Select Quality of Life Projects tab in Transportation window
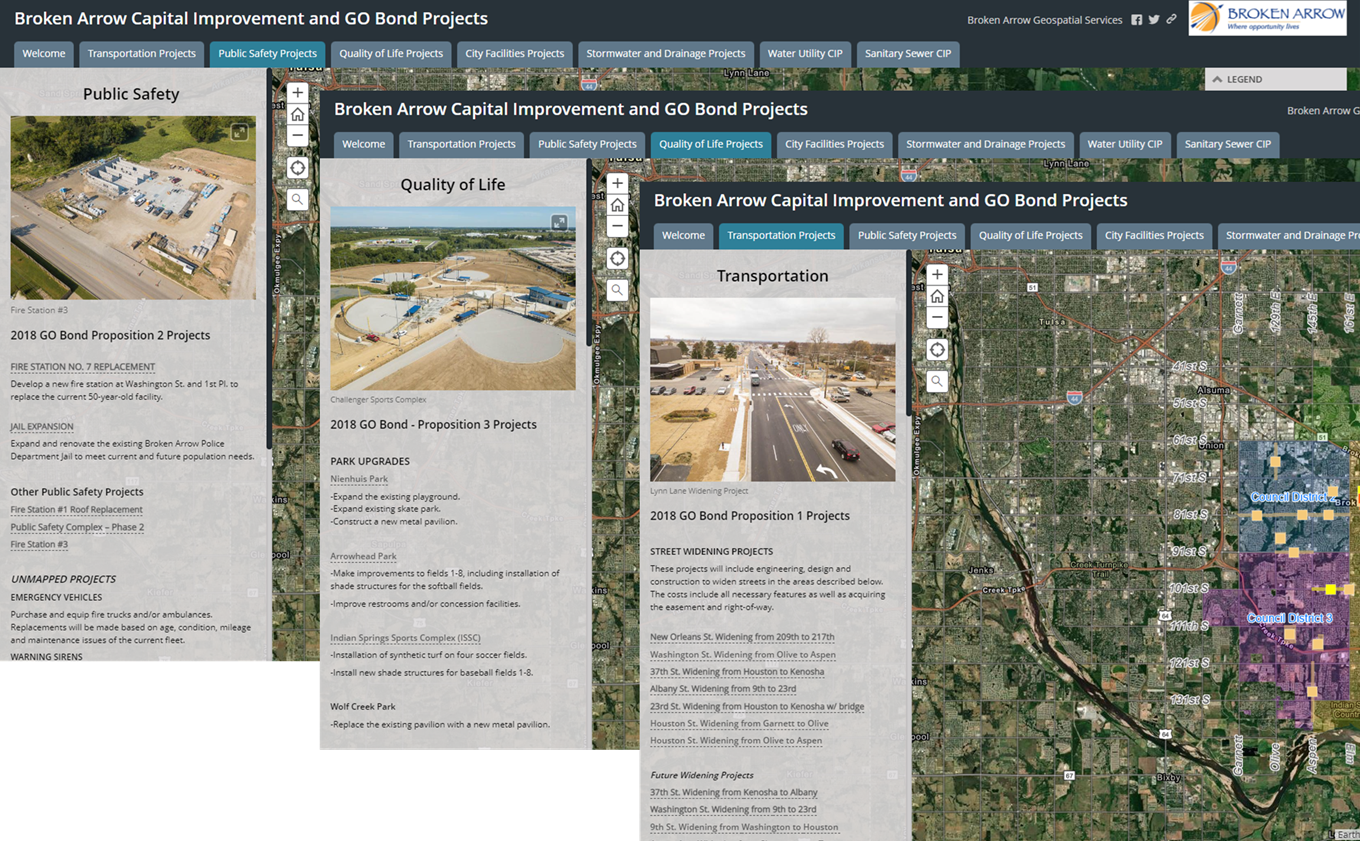 pos(1030,236)
